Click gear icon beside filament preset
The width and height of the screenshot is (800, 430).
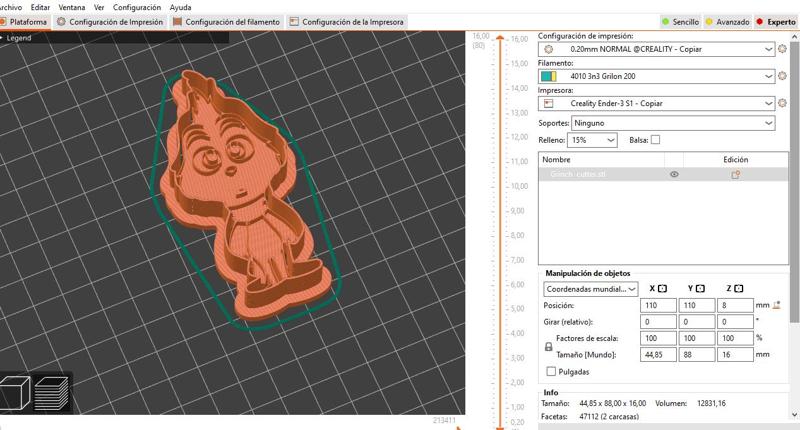782,76
